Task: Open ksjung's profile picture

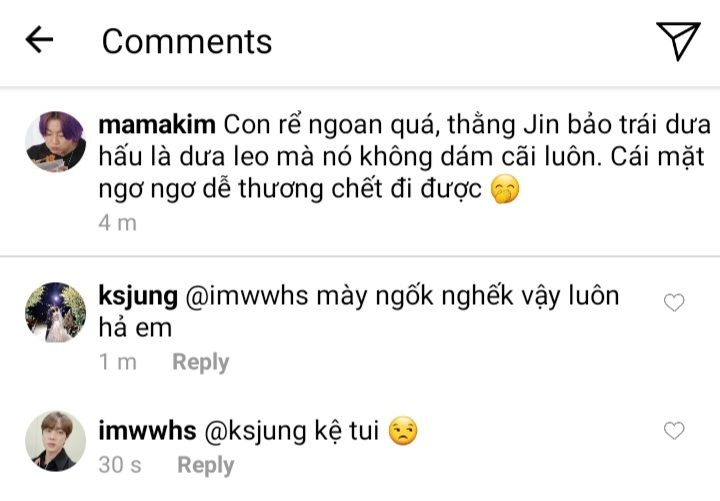Action: pos(55,312)
